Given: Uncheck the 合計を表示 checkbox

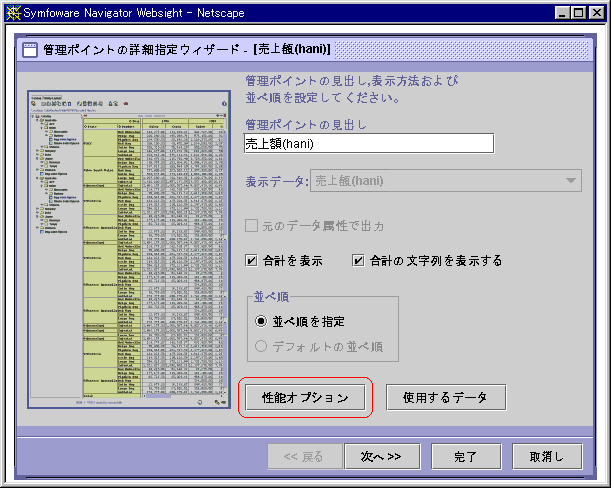Looking at the screenshot, I should tap(253, 261).
